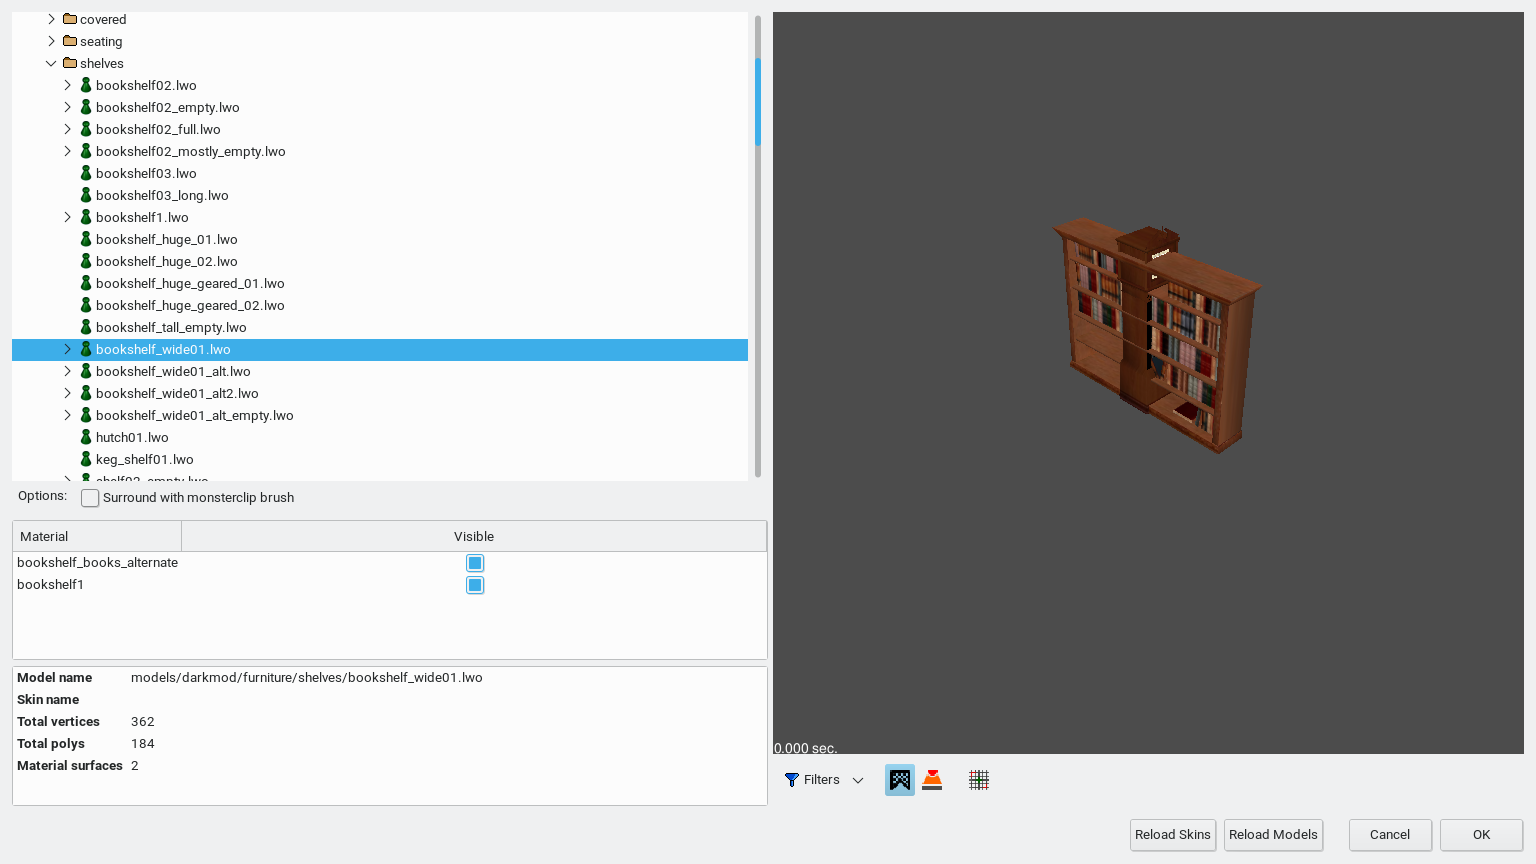Image resolution: width=1536 pixels, height=864 pixels.
Task: Uncheck visibility for bookshelf_books_alternate material
Action: click(475, 563)
